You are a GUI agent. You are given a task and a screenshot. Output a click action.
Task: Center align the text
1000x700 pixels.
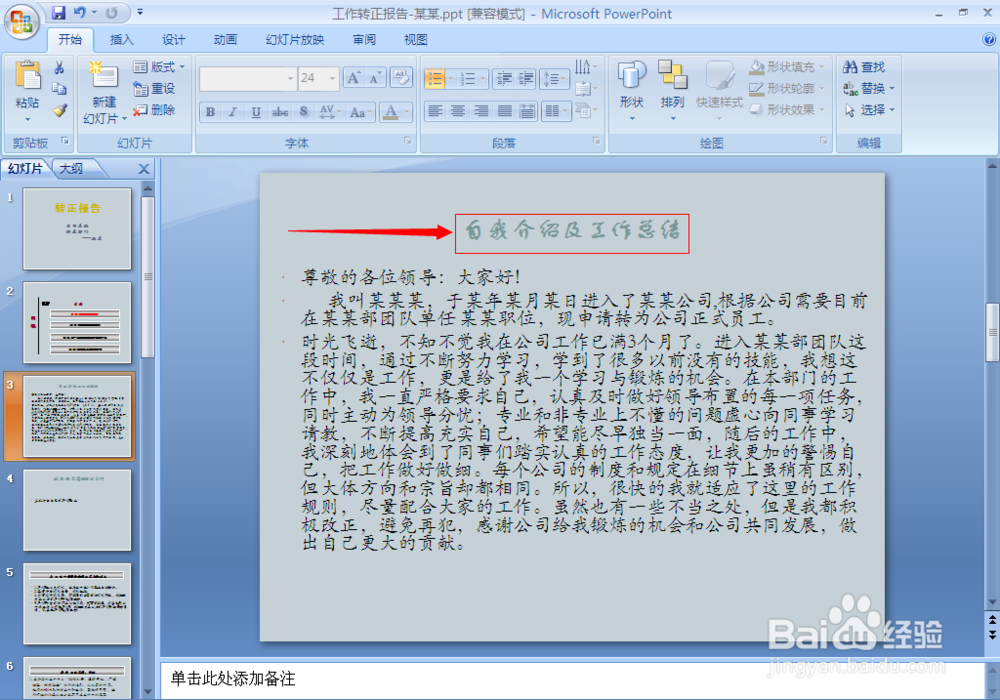click(x=458, y=112)
